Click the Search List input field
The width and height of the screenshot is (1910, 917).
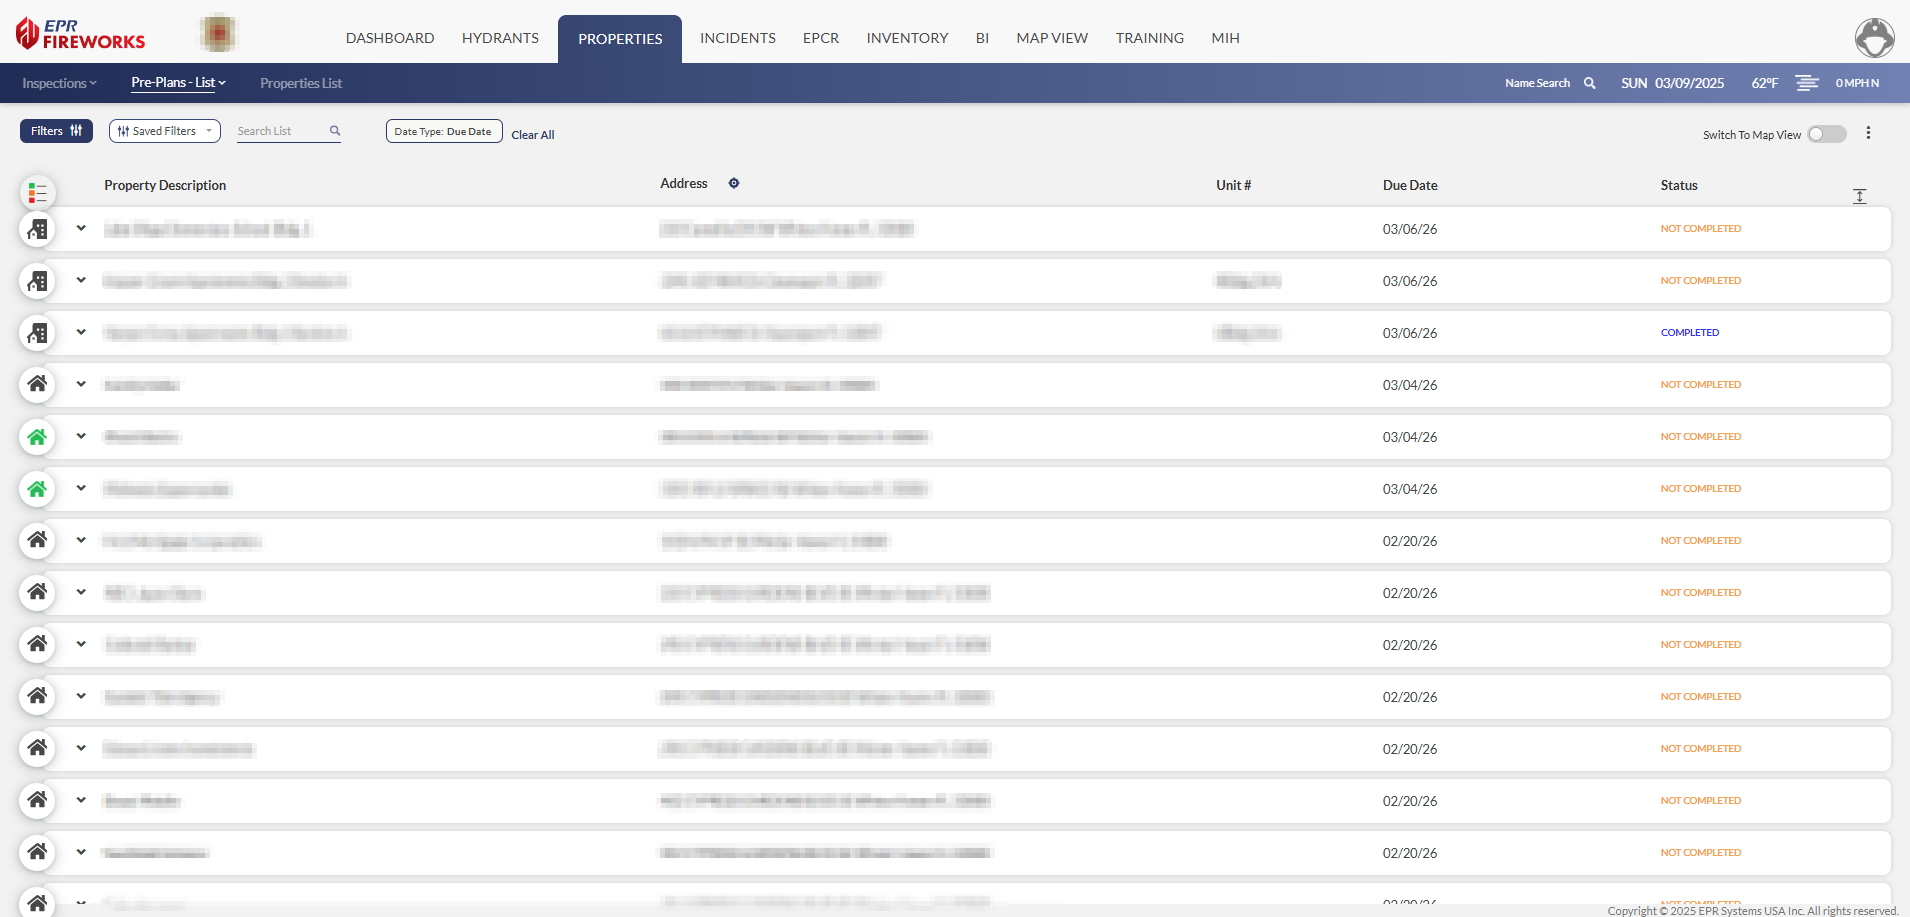(280, 131)
